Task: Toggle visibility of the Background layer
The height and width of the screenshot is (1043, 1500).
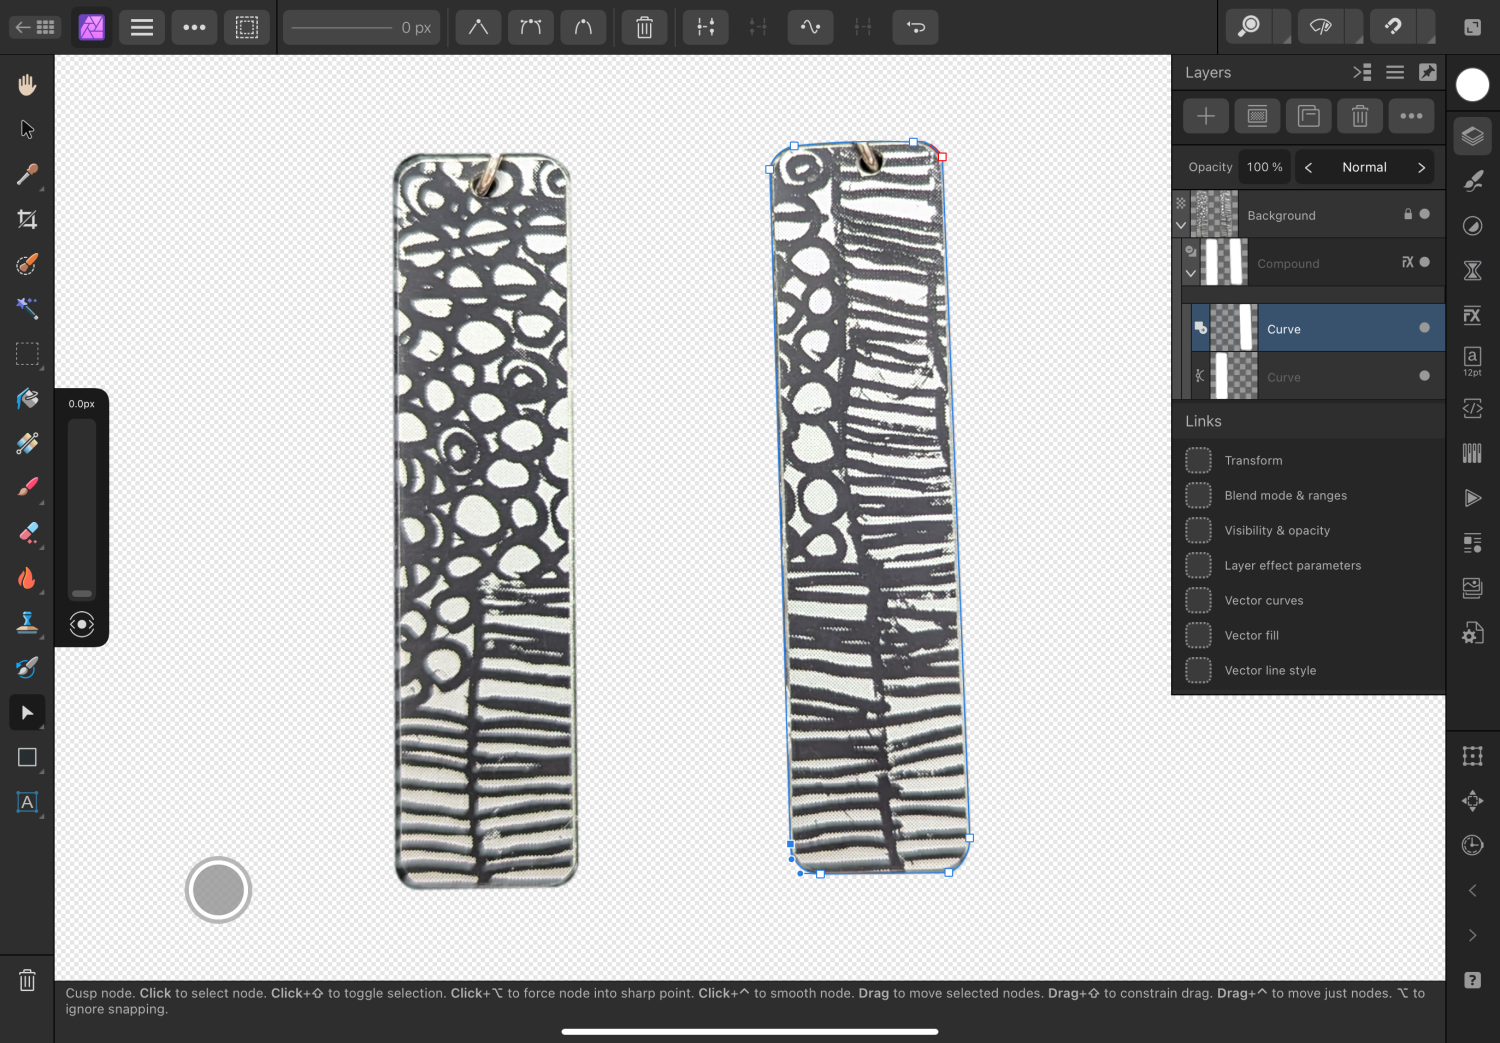Action: (x=1424, y=214)
